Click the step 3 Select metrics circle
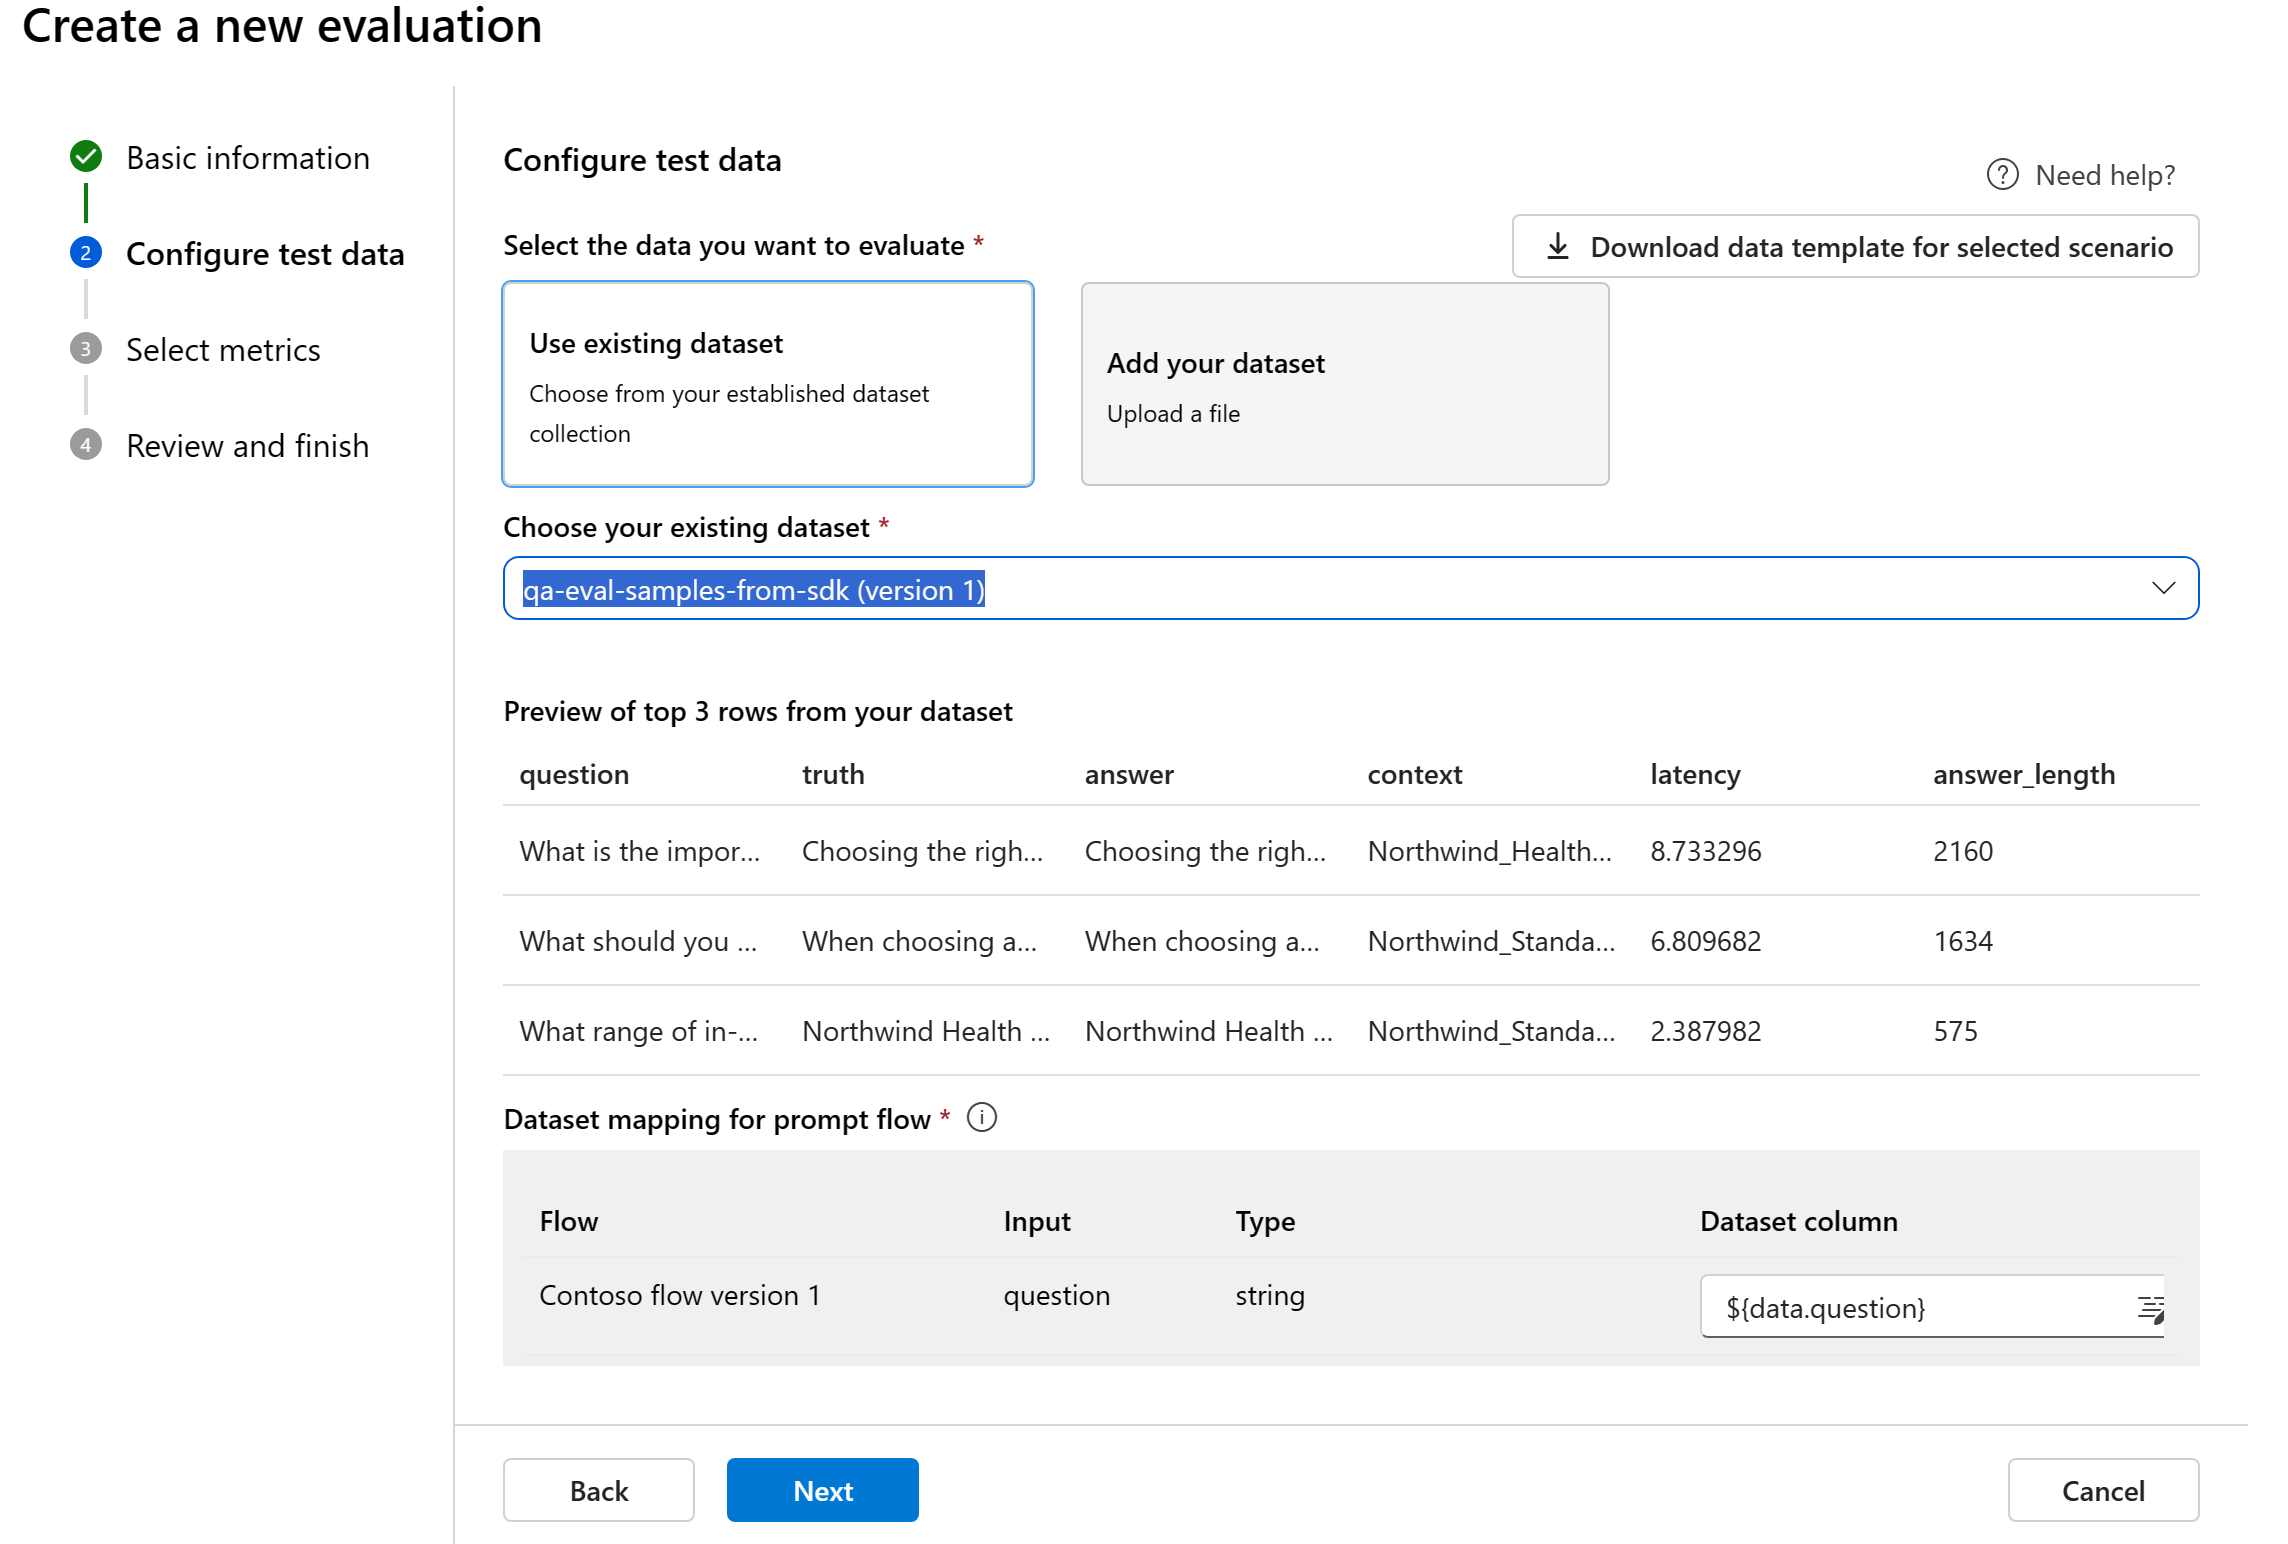Image resolution: width=2288 pixels, height=1544 pixels. 86,349
